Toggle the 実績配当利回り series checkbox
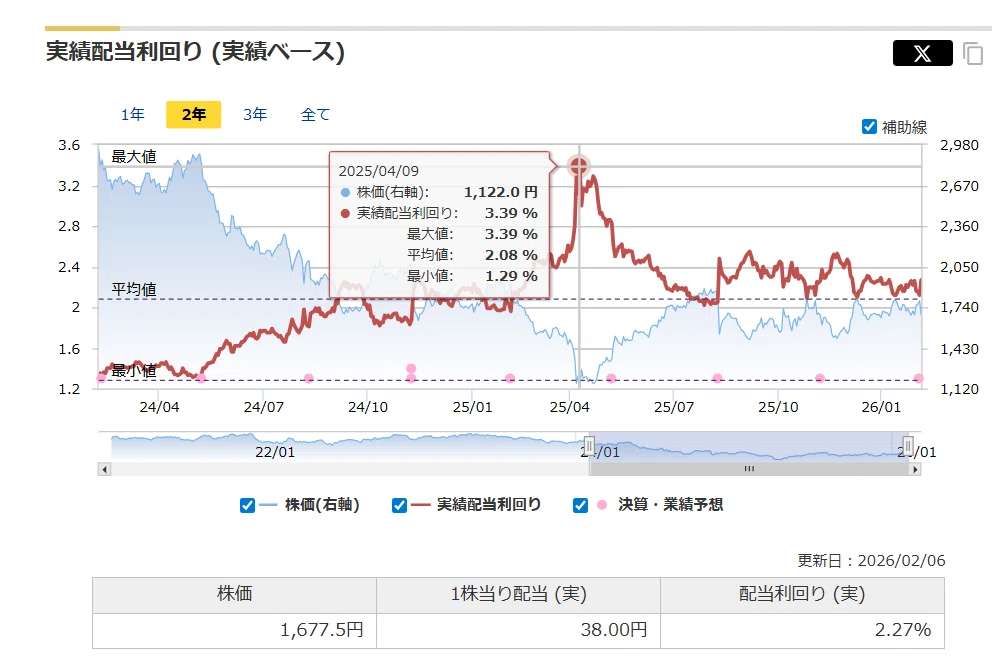 [399, 505]
